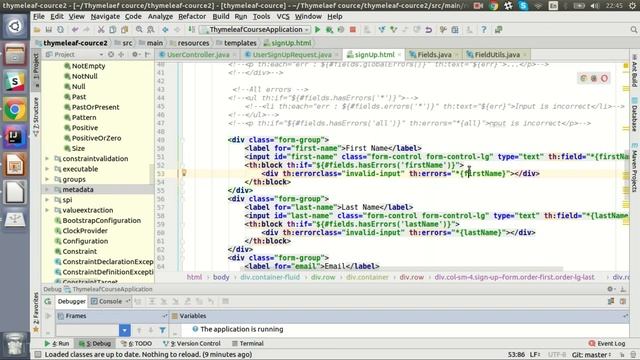Click the templates breadcrumb in navigation bar
The width and height of the screenshot is (640, 360).
pos(237,43)
